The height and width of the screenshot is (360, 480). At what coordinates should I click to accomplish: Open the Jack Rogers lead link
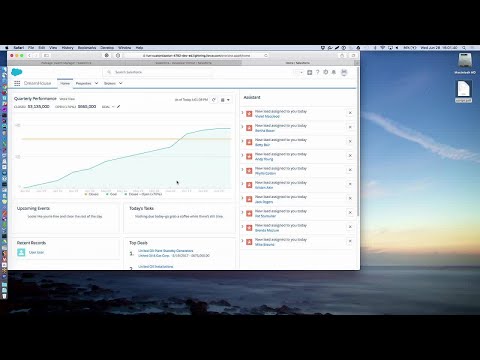264,202
